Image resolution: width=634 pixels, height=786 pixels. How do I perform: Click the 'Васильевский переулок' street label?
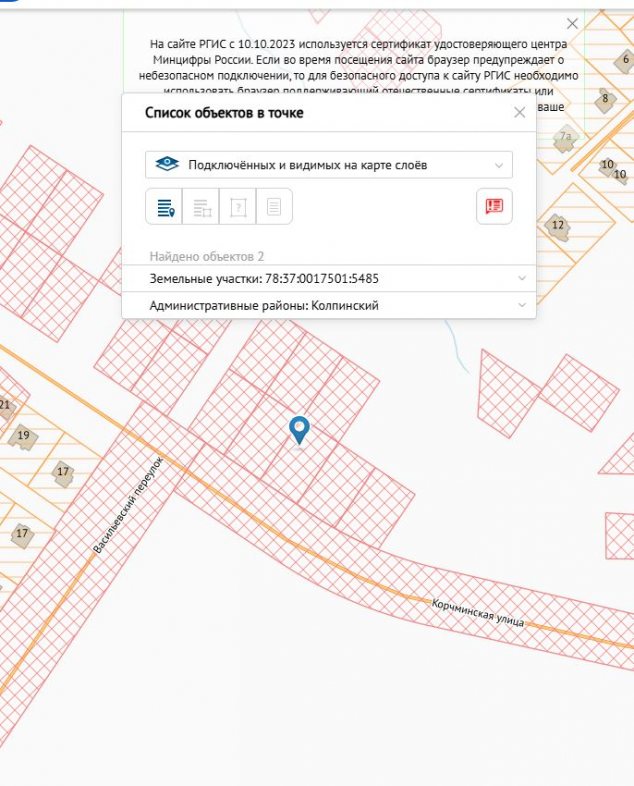(126, 510)
